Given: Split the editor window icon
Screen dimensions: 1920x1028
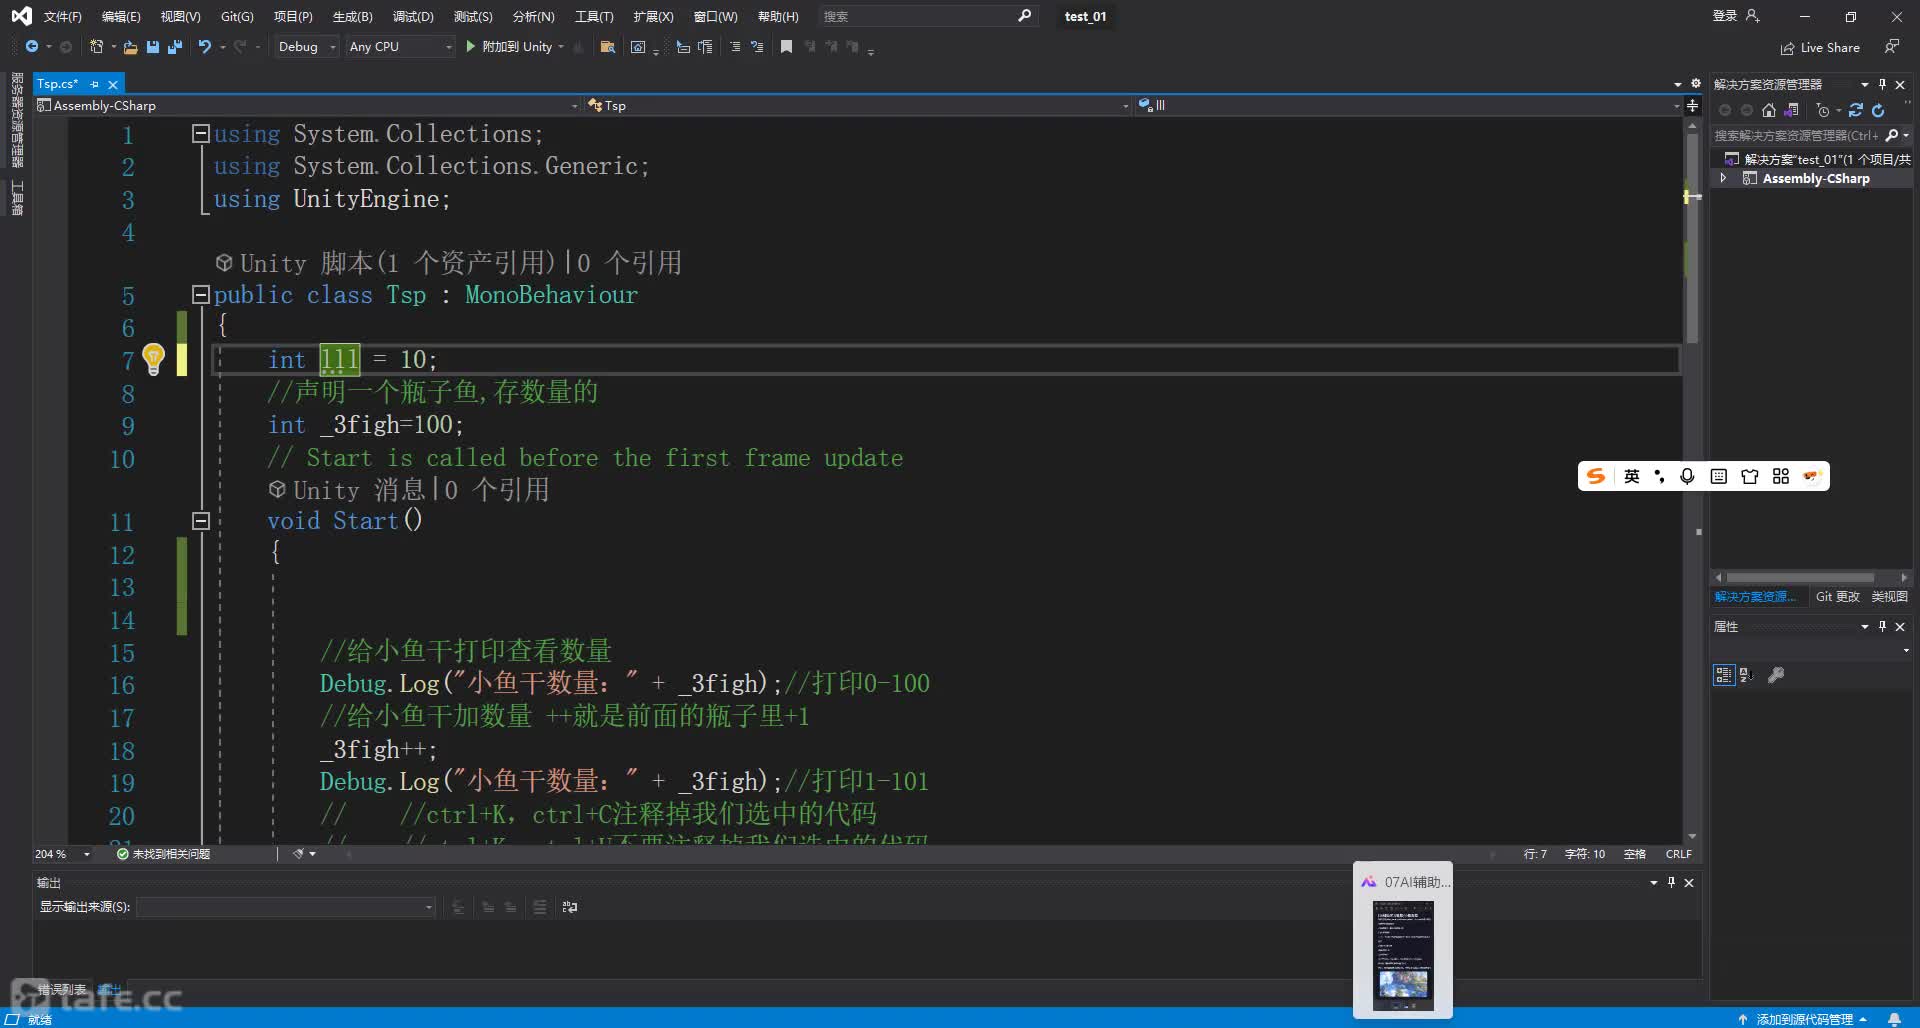Looking at the screenshot, I should (x=1692, y=105).
